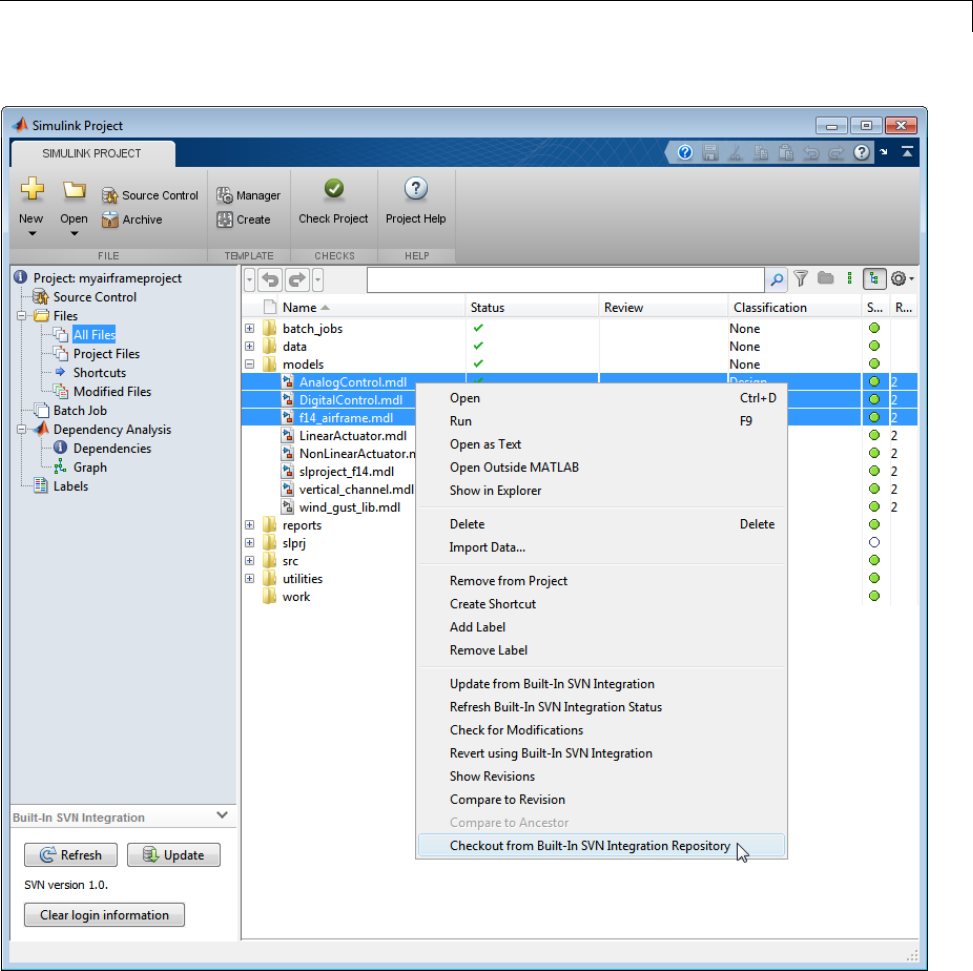This screenshot has height=971, width=973.
Task: Open Batch Job node
Action: (80, 410)
